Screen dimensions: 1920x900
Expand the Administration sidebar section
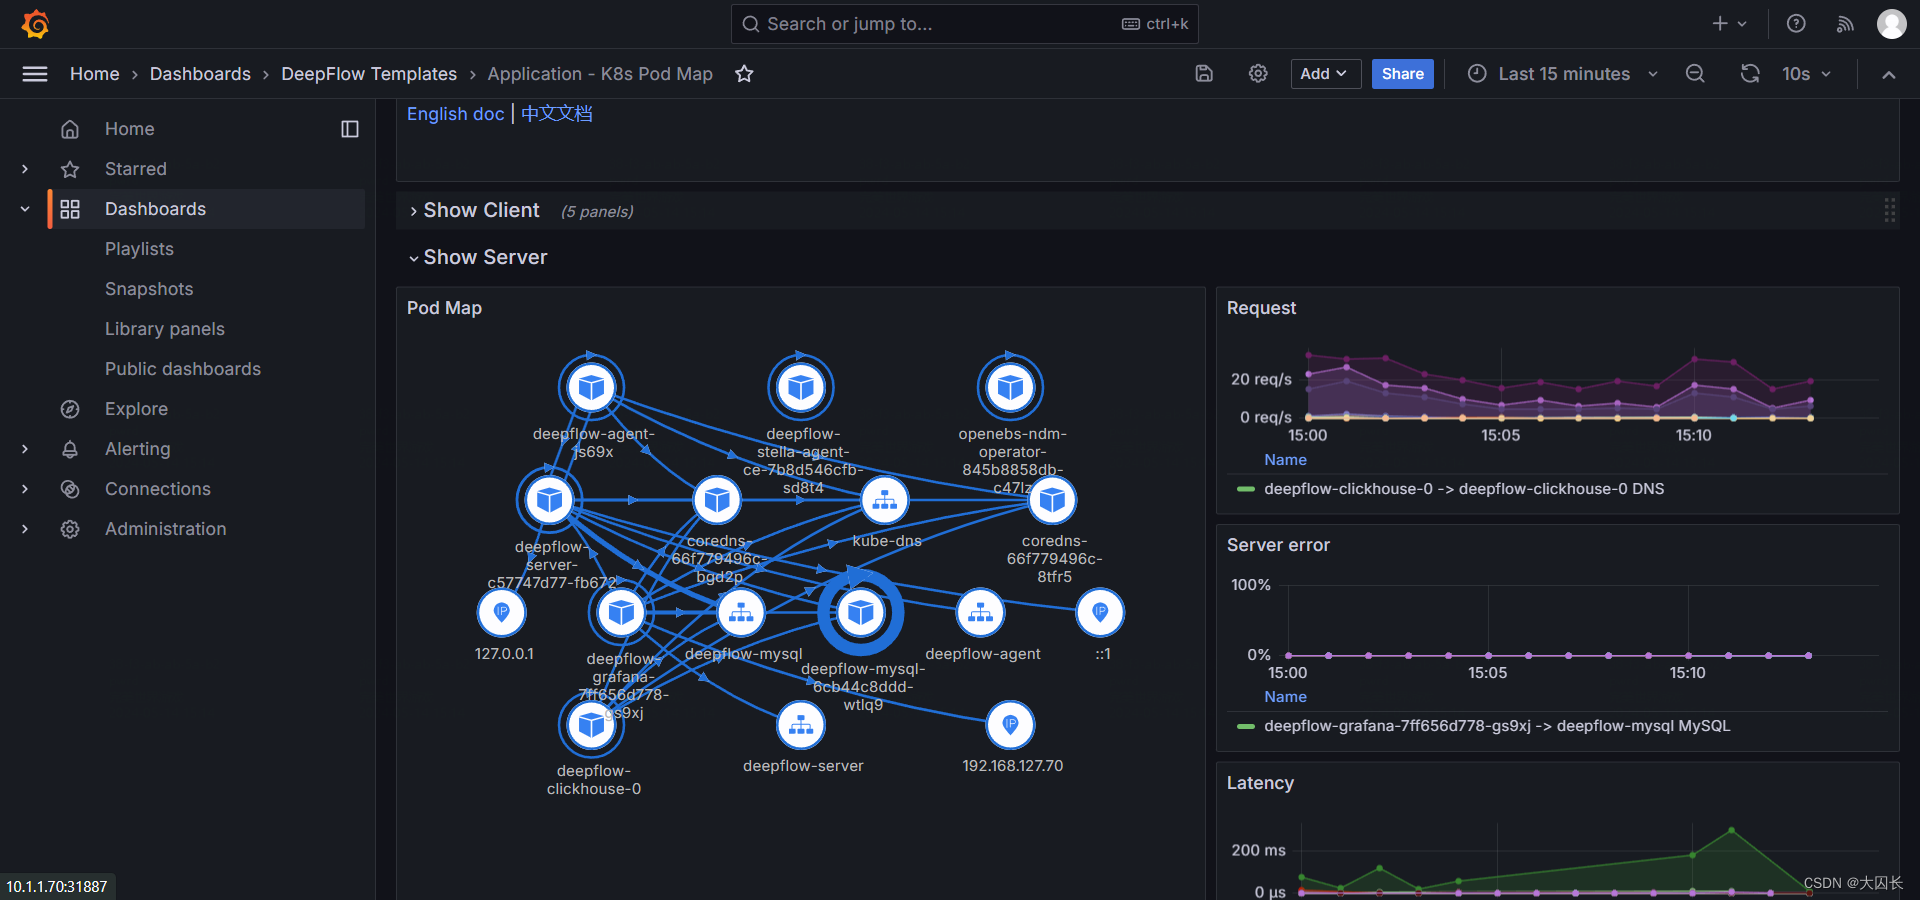pos(25,529)
